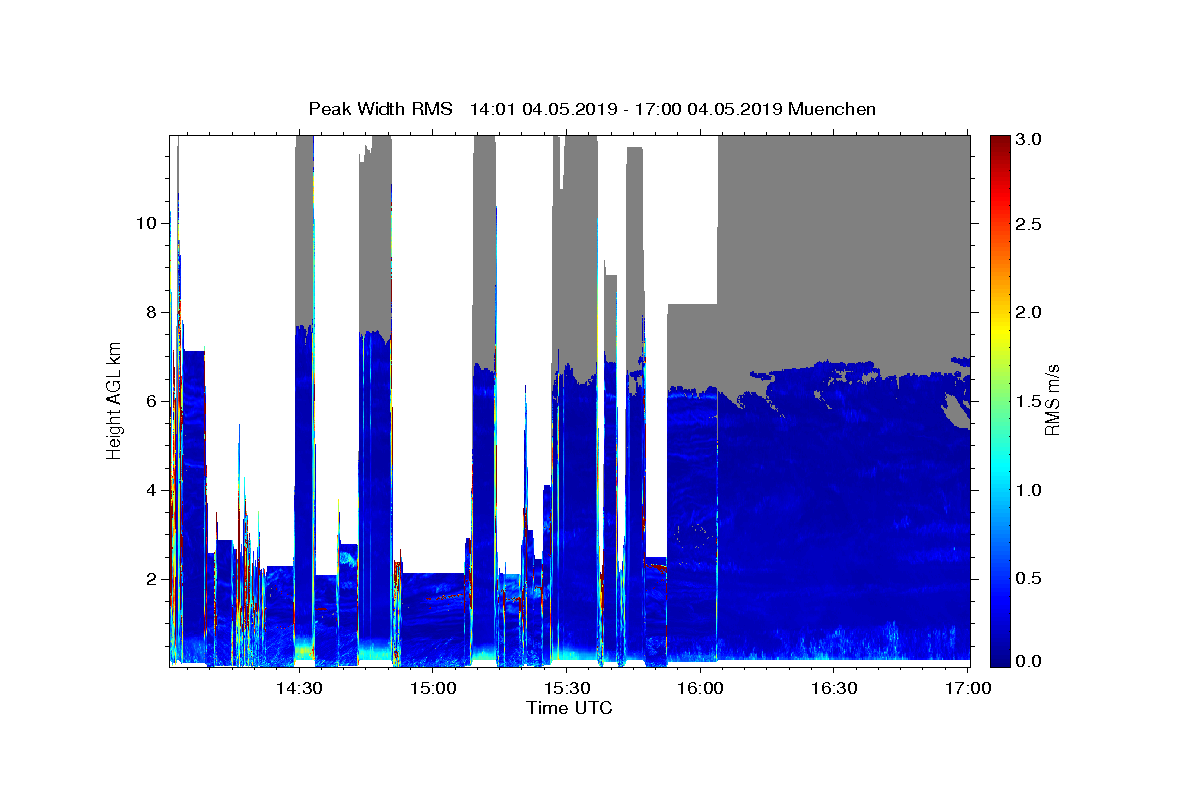Click the large gray no-data area after 16:00
Viewport: 1200px width, 800px height.
click(844, 250)
